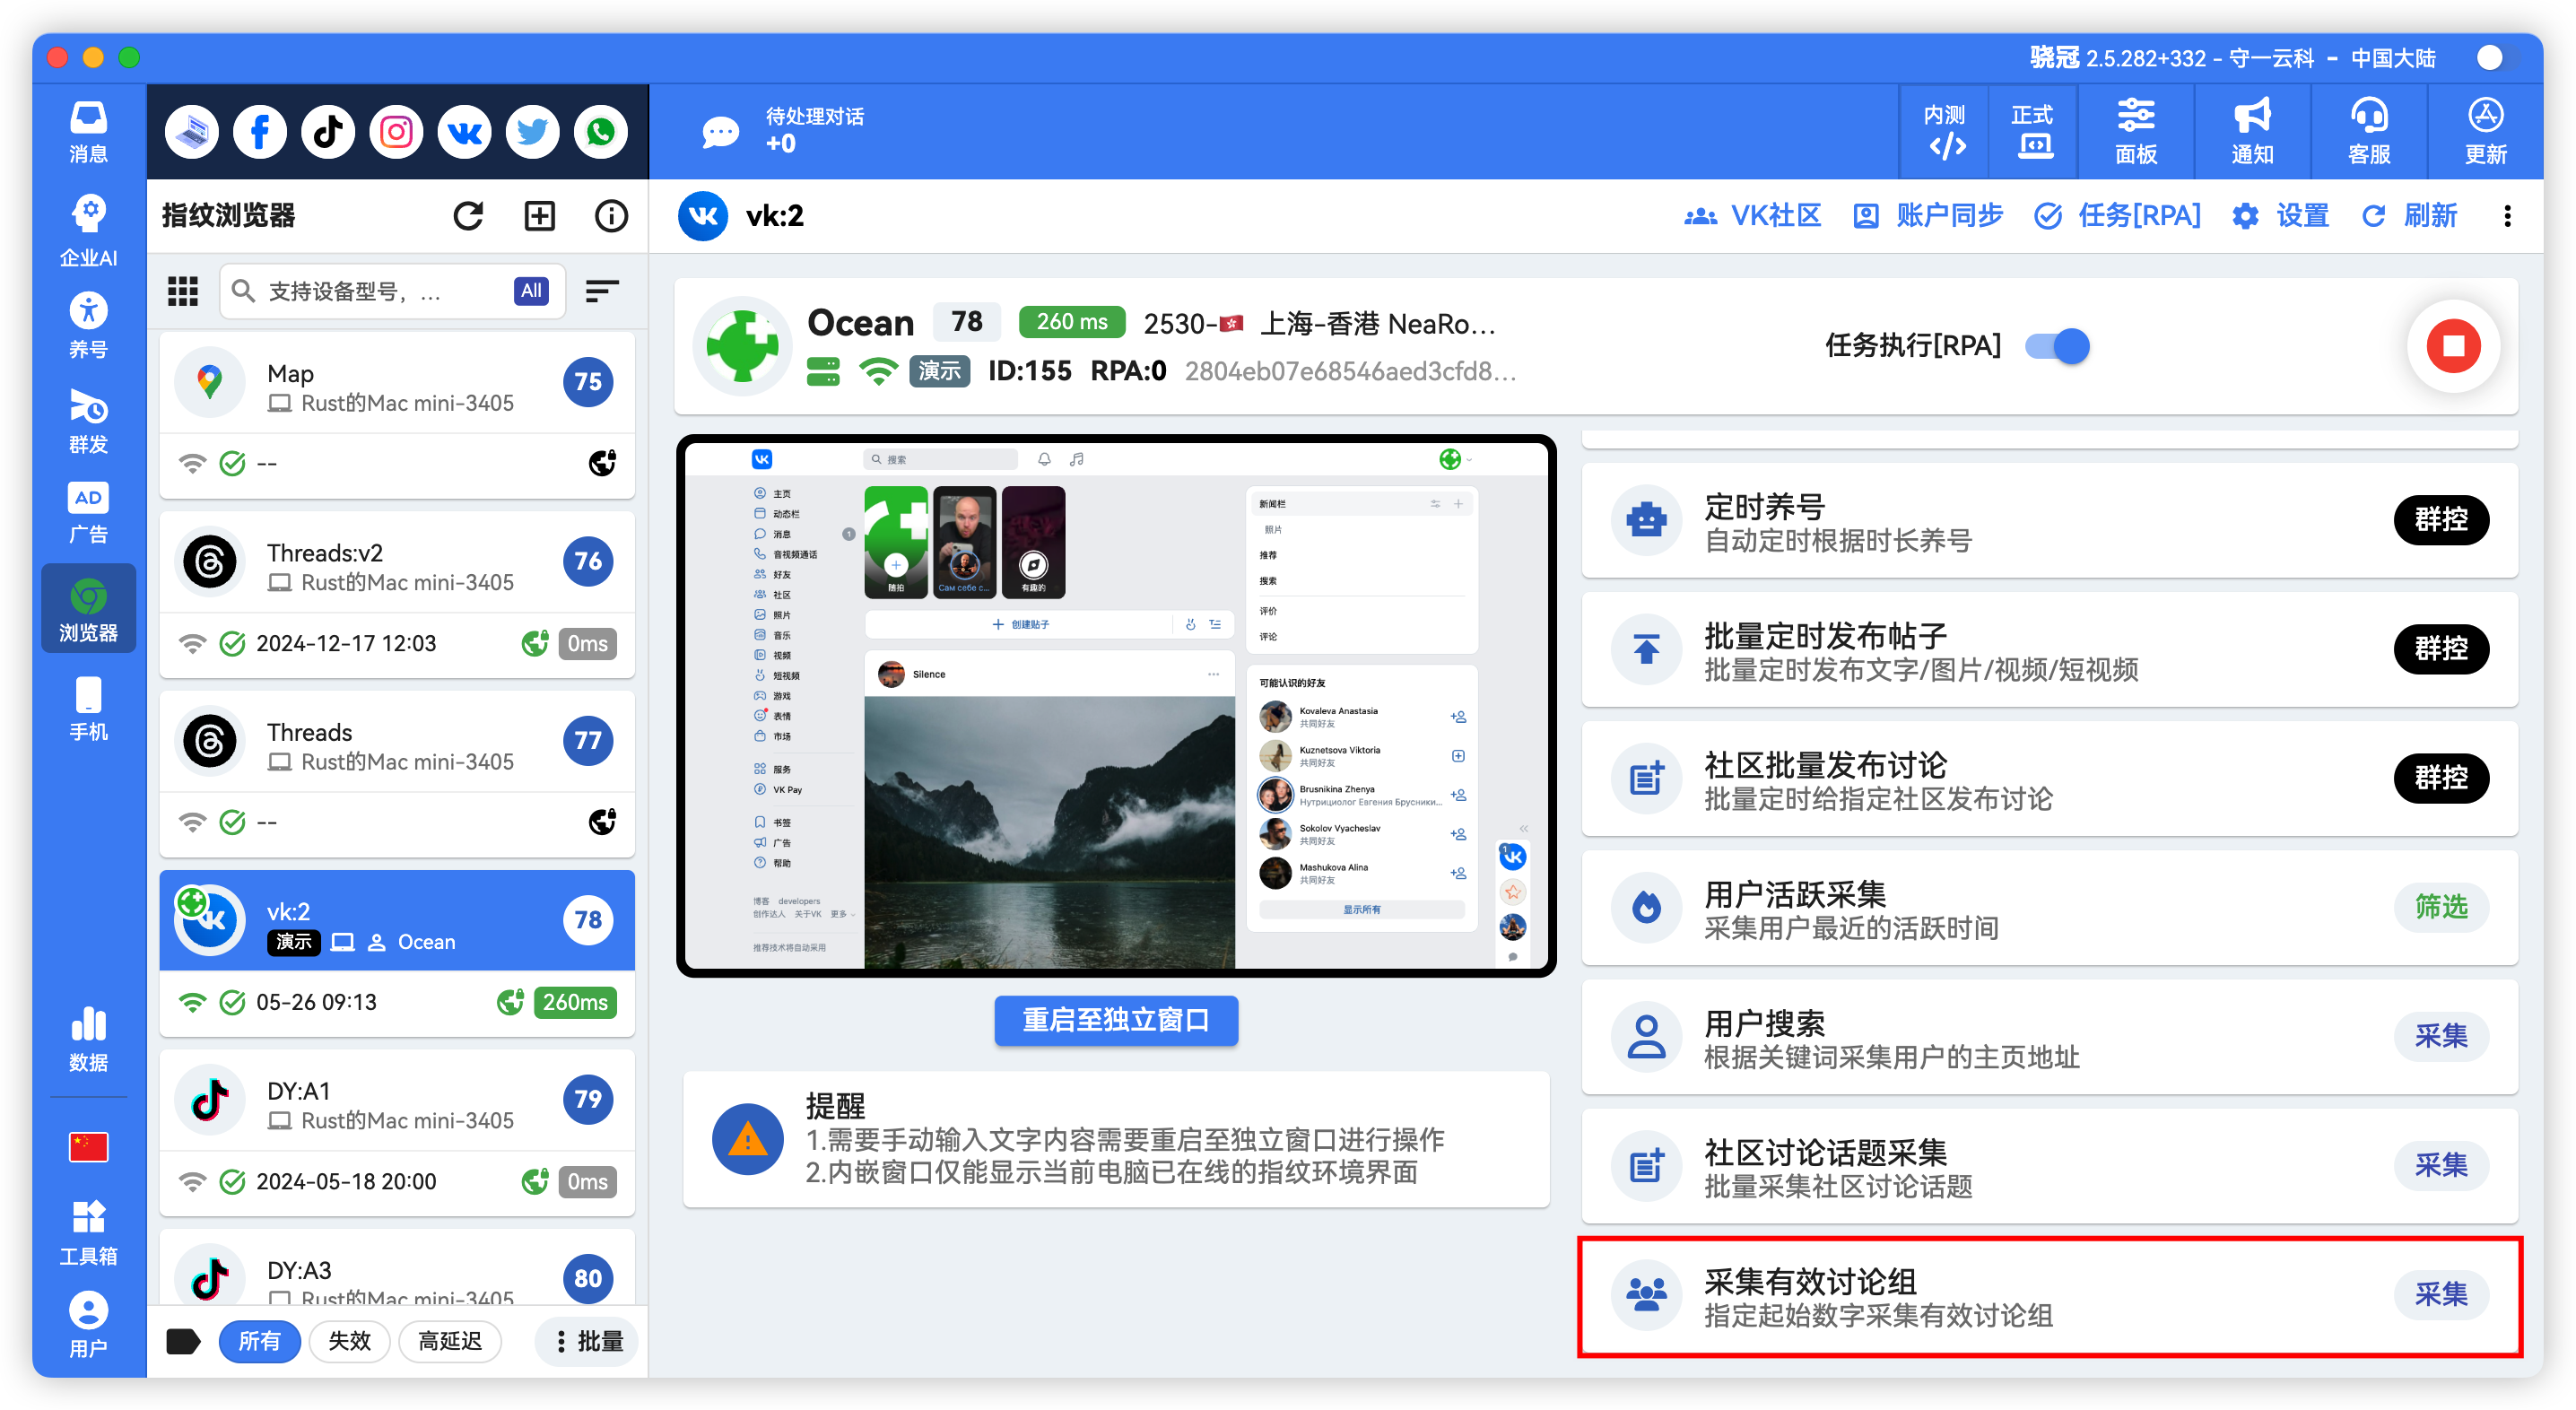
Task: Toggle the 任务执行[RPA] switch
Action: click(2057, 346)
